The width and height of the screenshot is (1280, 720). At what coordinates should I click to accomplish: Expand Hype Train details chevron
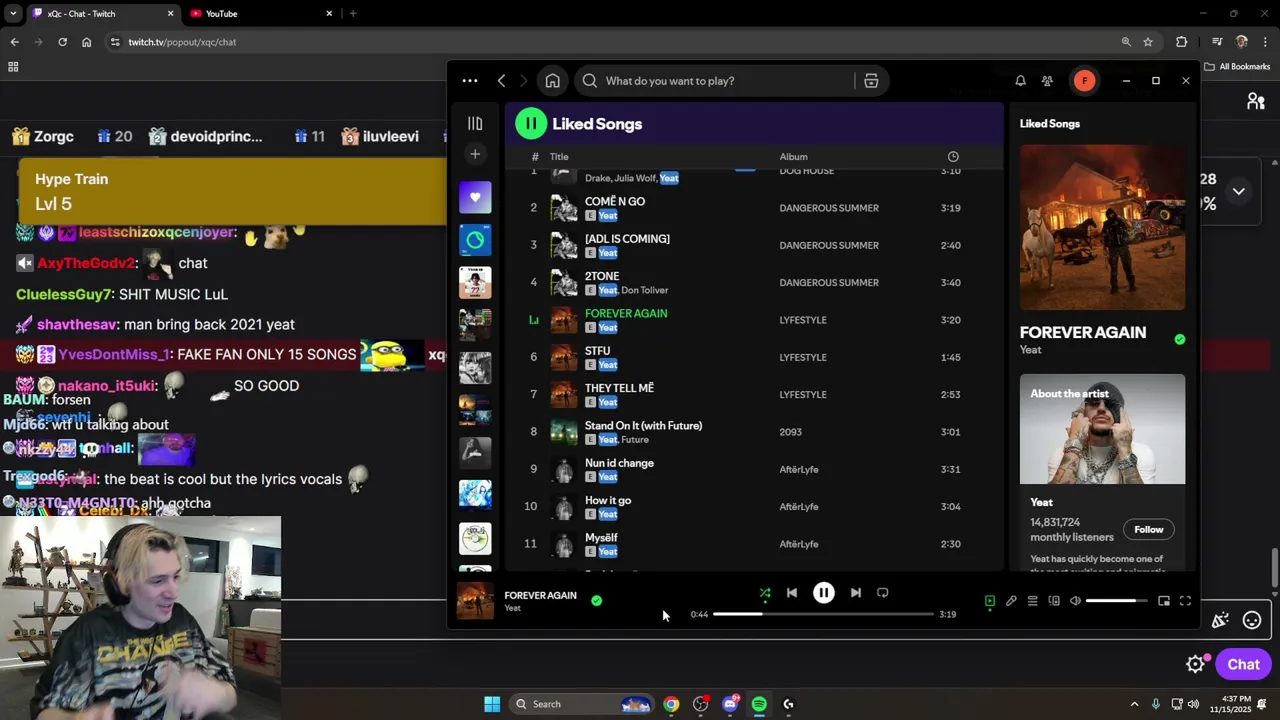tap(1238, 191)
